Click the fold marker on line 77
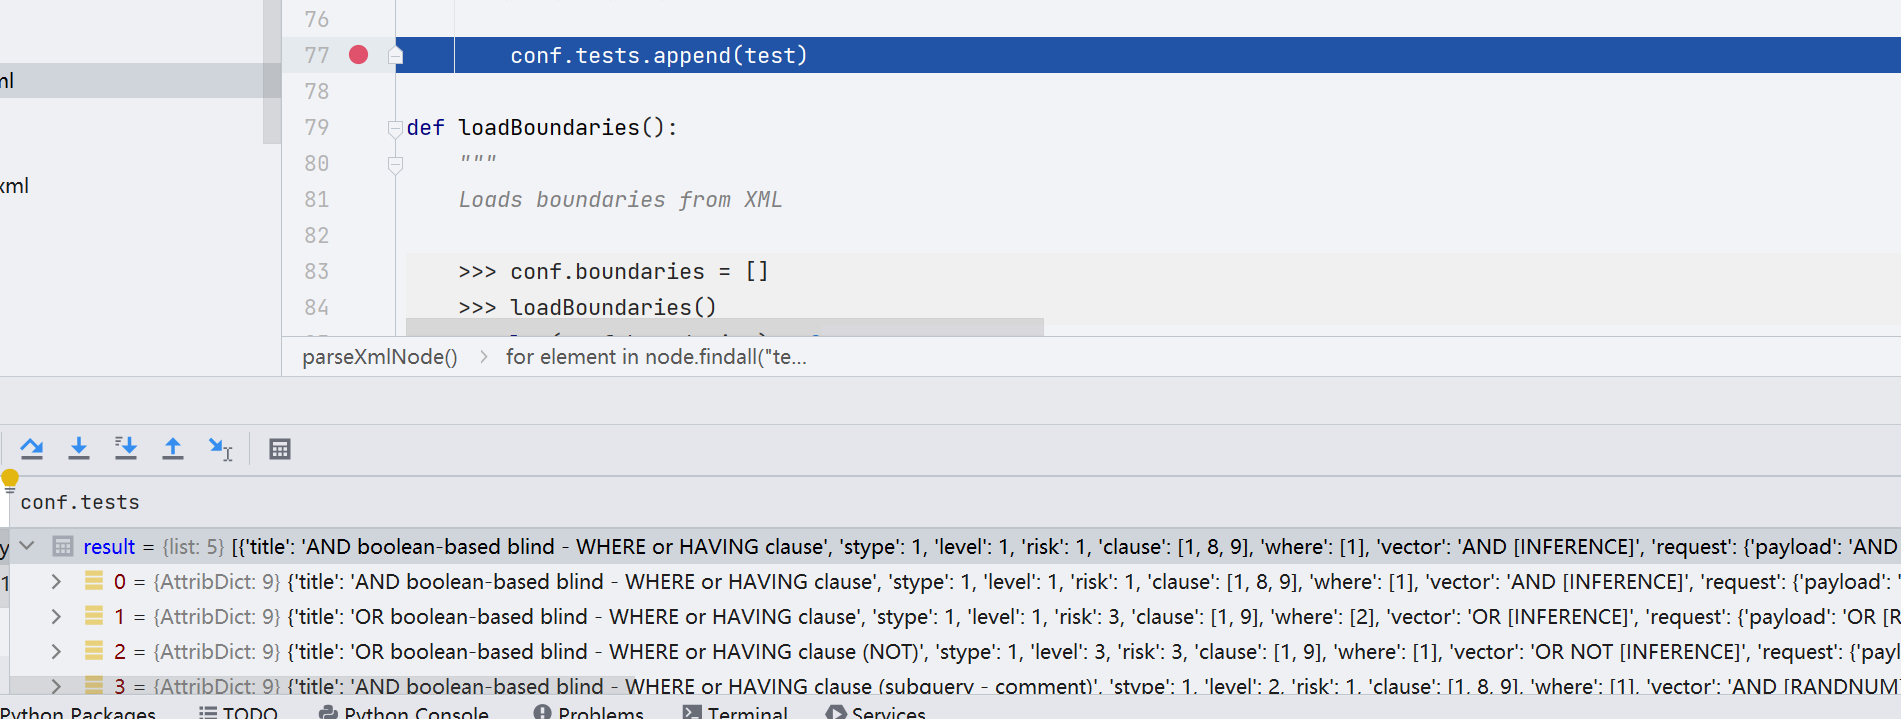The image size is (1901, 719). pyautogui.click(x=396, y=55)
